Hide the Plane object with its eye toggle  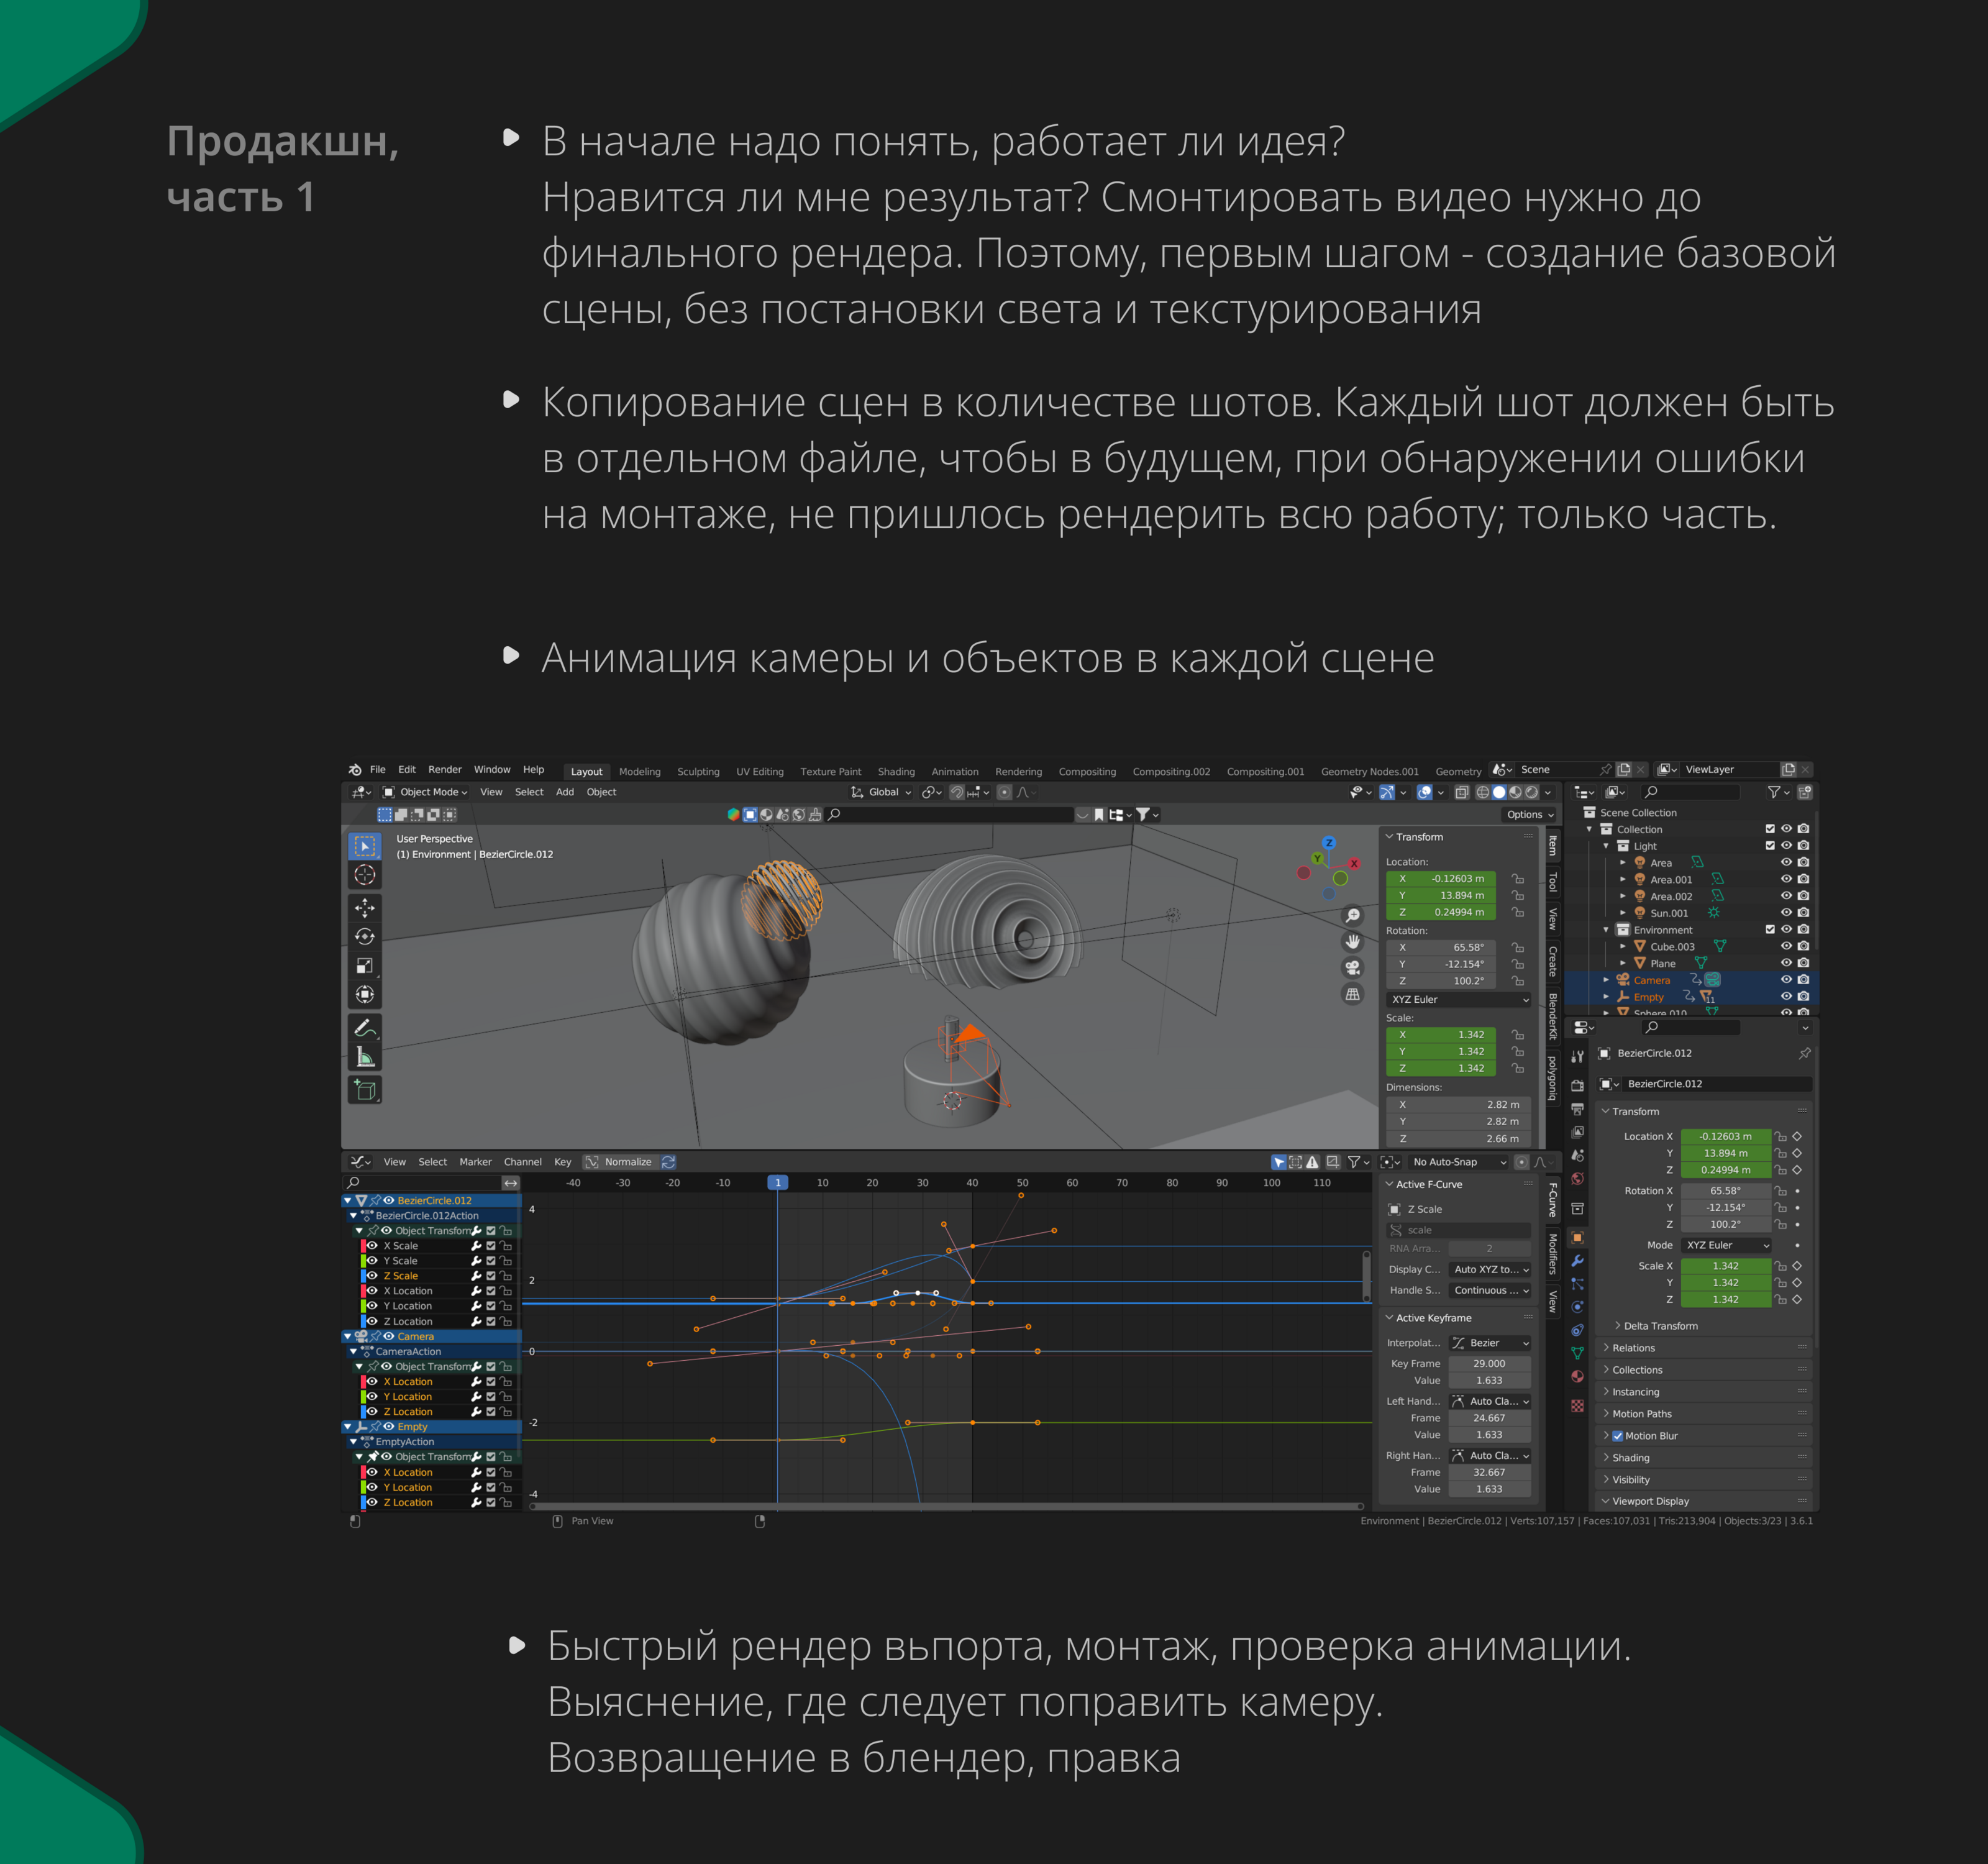[1787, 963]
